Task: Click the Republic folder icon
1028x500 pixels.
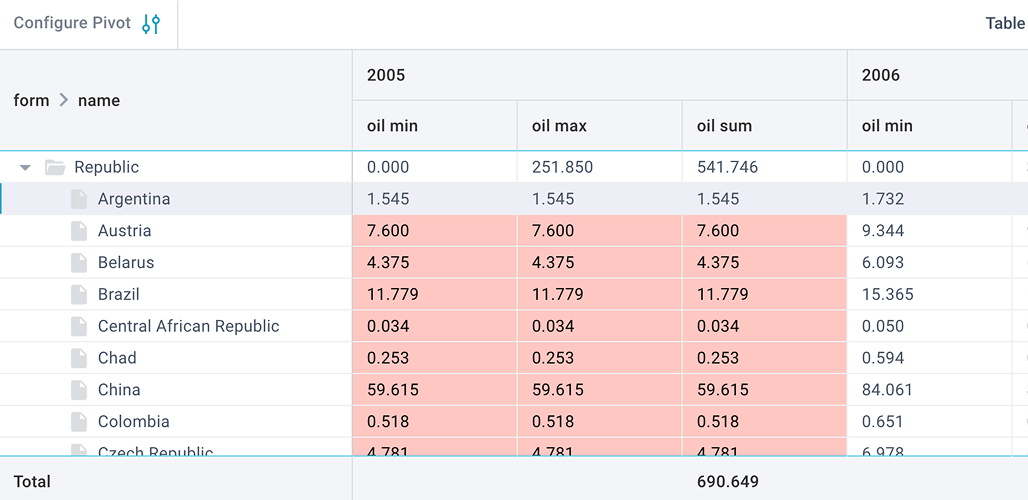Action: coord(55,167)
